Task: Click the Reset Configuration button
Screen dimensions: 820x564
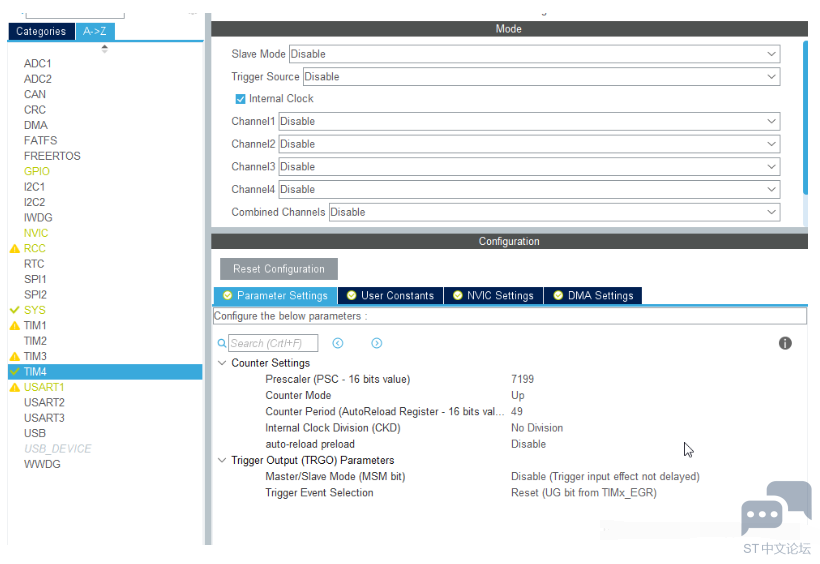Action: [x=279, y=269]
